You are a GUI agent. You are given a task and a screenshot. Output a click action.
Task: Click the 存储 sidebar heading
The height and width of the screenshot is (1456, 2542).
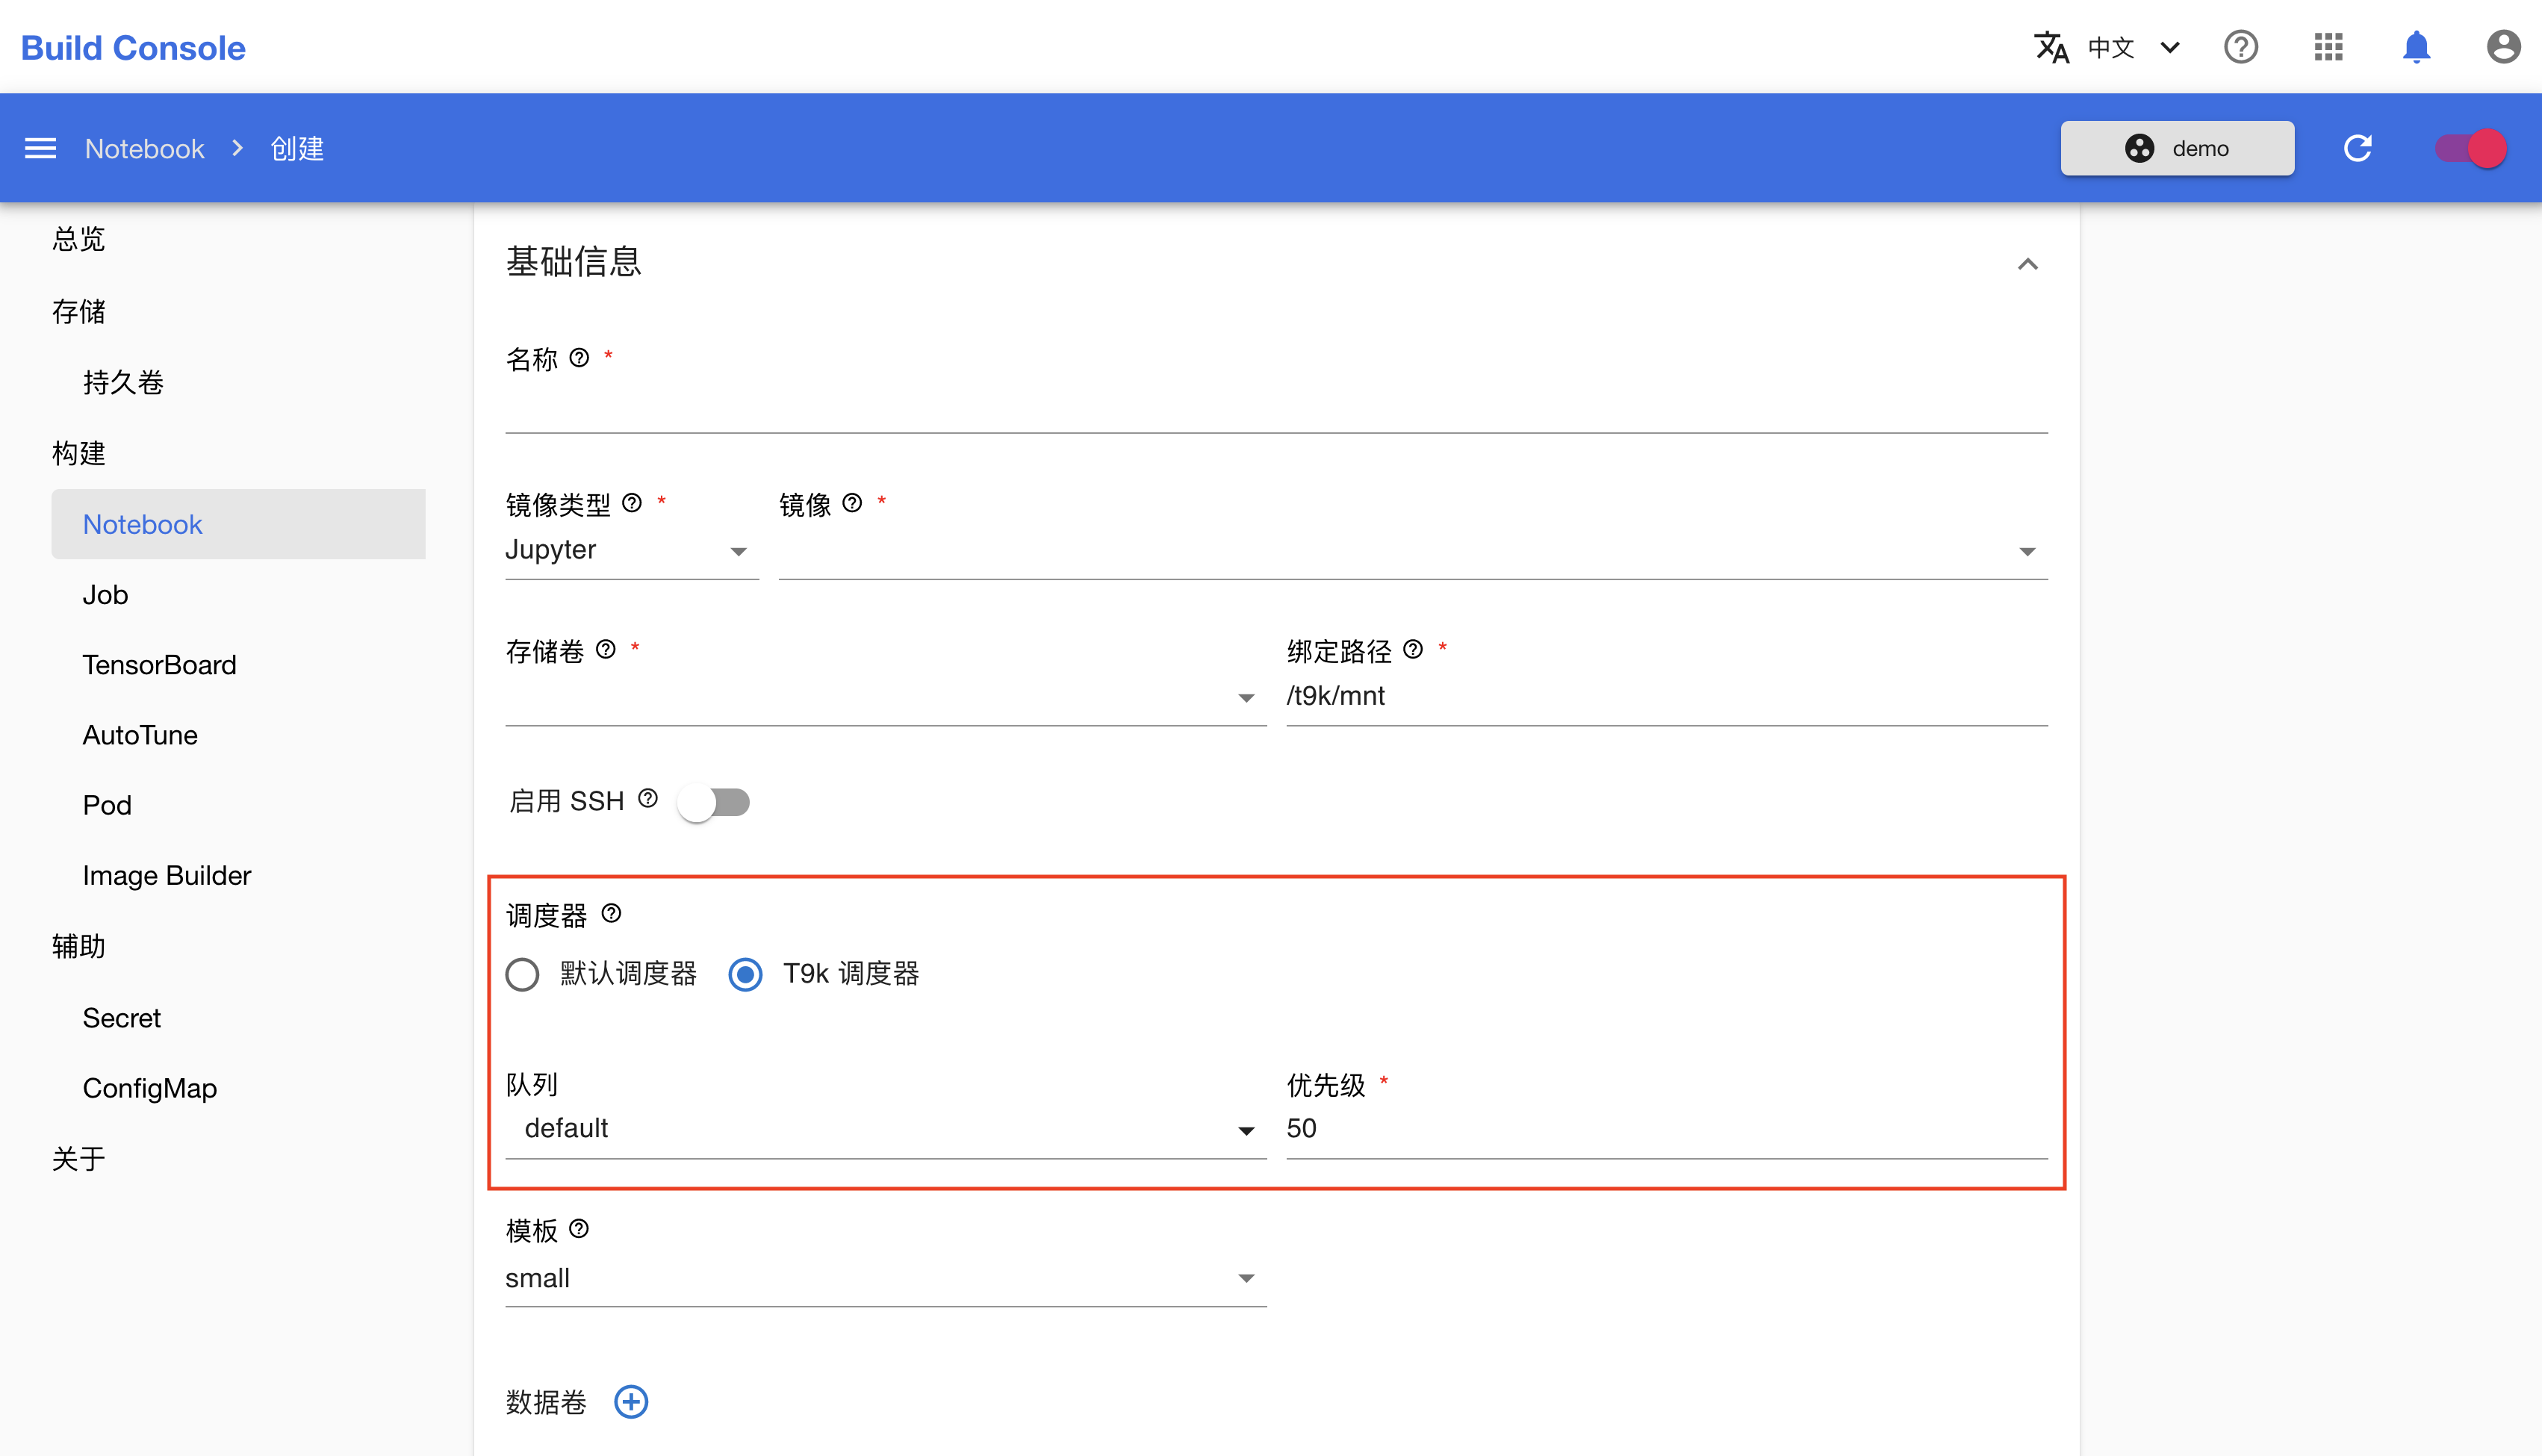point(79,311)
